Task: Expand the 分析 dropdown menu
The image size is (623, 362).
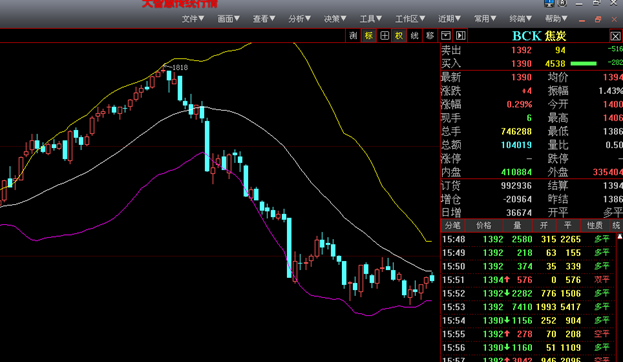Action: pos(300,19)
